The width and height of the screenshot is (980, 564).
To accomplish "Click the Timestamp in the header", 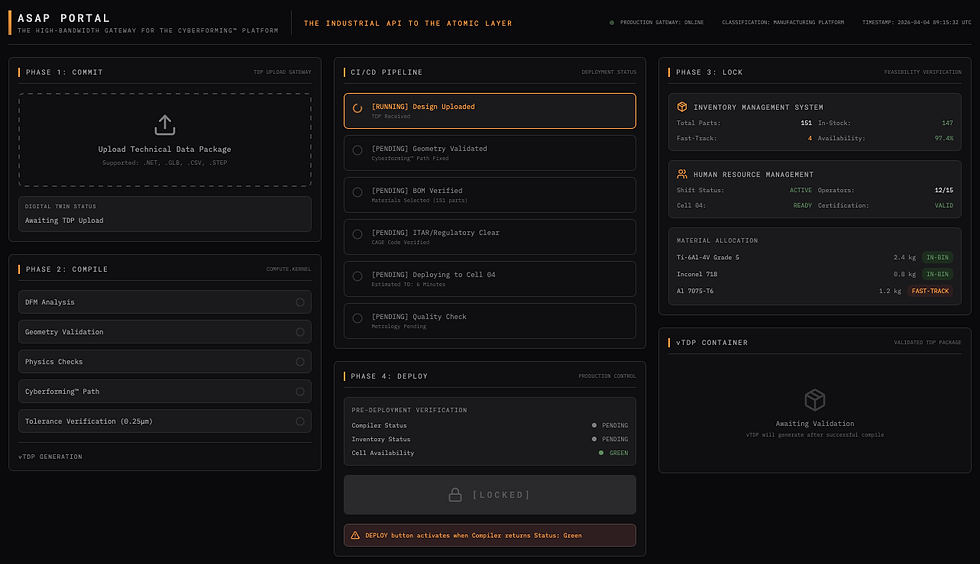I will pos(916,23).
